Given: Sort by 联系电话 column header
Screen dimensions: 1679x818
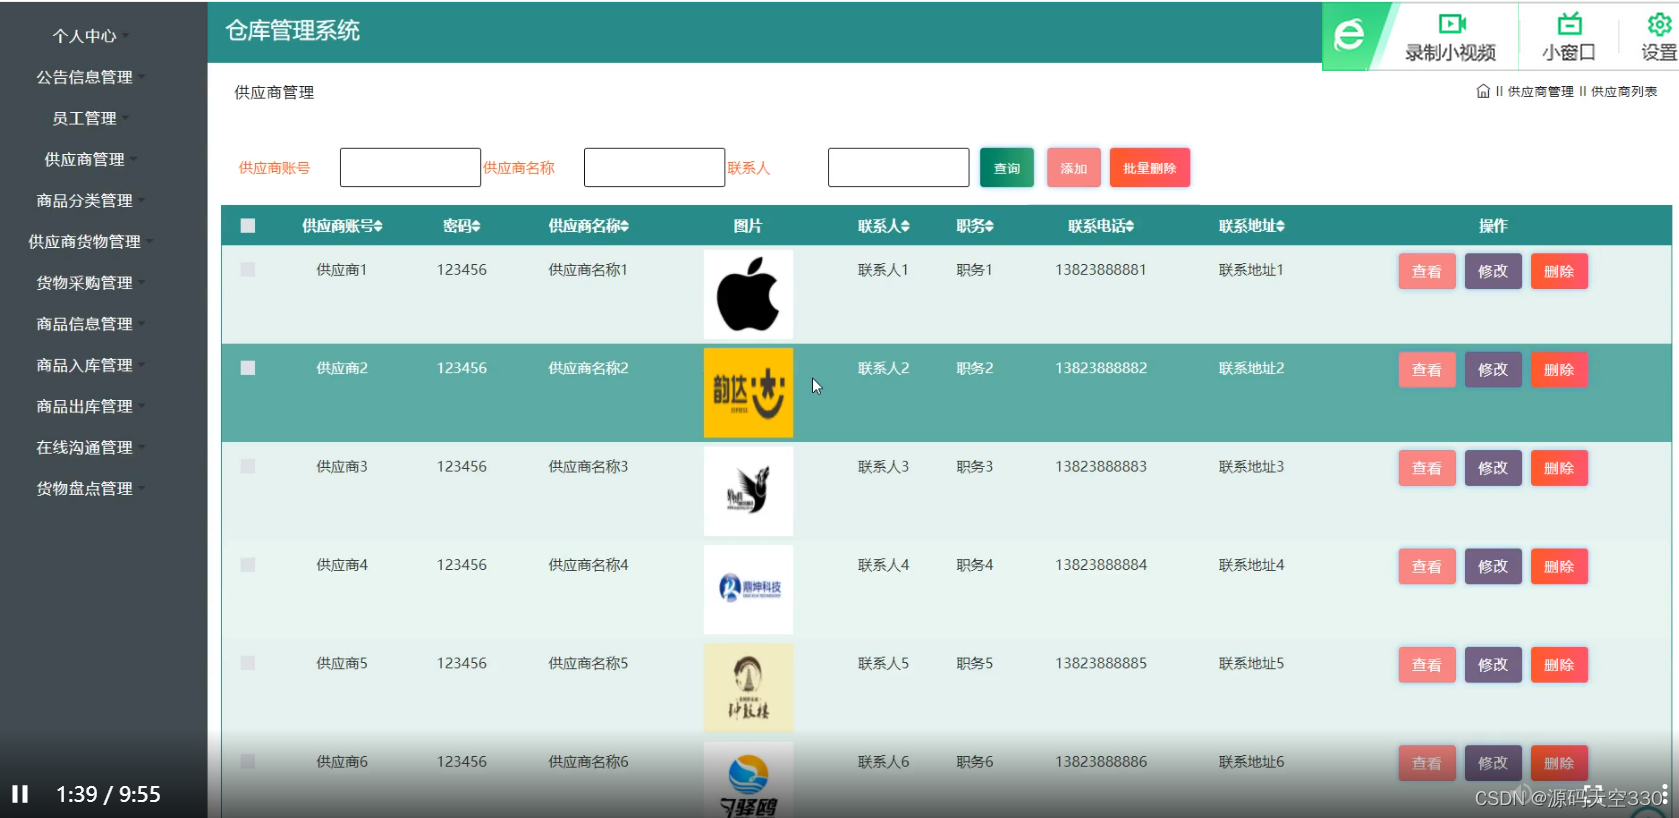Looking at the screenshot, I should 1101,226.
